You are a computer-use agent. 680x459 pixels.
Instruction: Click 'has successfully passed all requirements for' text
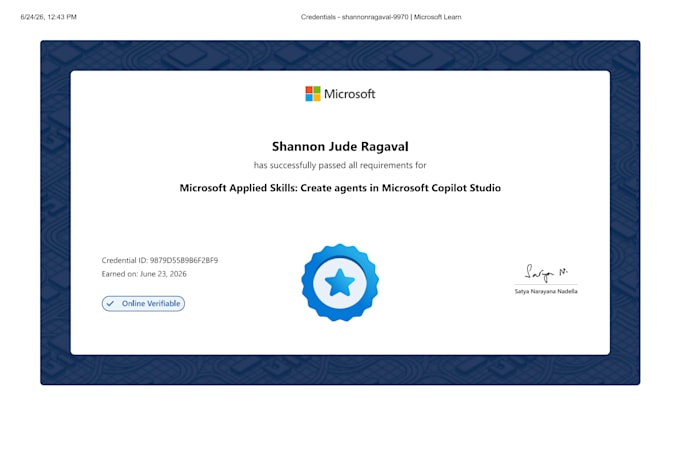click(340, 165)
